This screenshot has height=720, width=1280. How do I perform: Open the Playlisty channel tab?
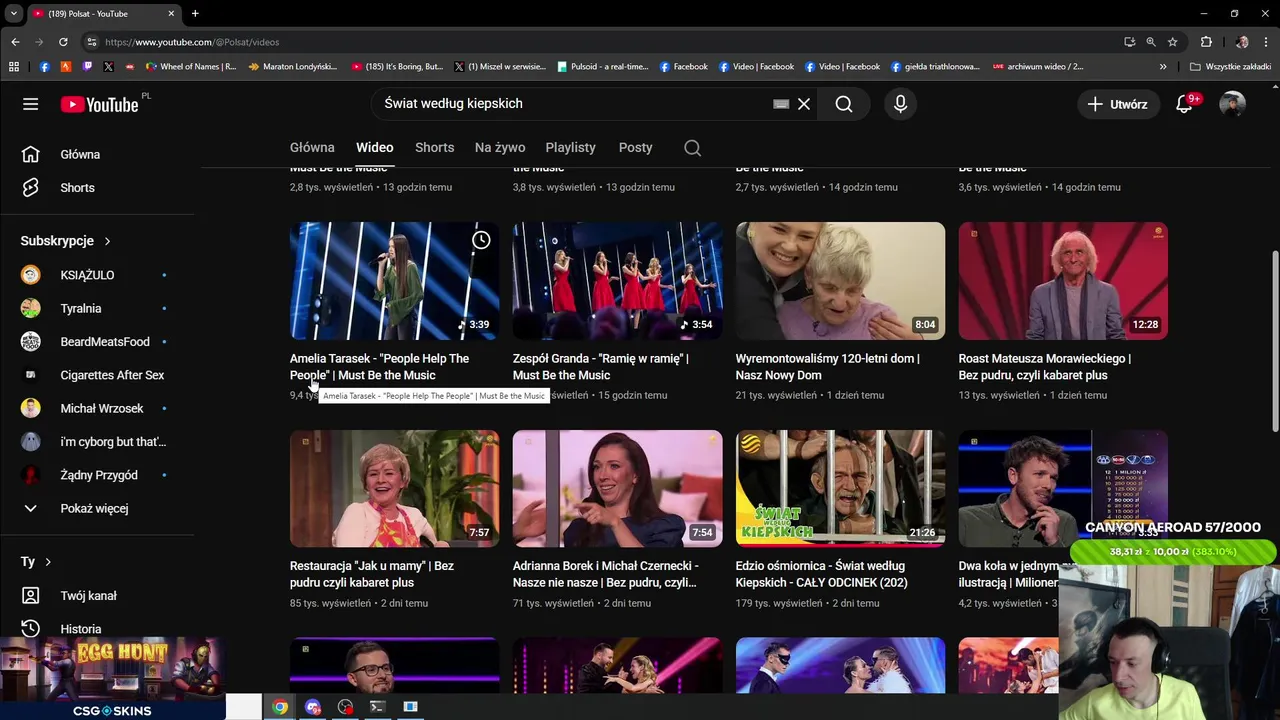click(571, 147)
